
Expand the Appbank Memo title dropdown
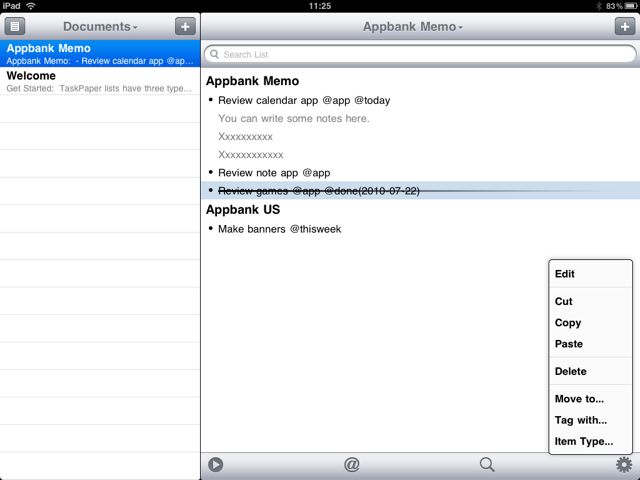click(413, 27)
